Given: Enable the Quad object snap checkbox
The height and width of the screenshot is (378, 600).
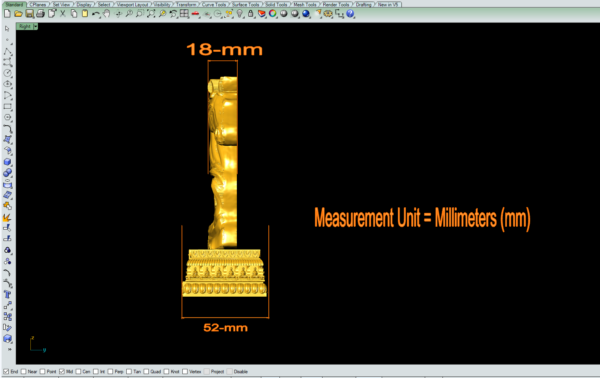Looking at the screenshot, I should point(146,371).
